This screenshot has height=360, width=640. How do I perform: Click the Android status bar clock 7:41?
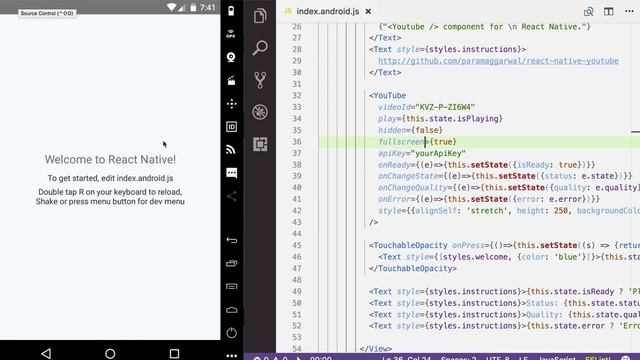207,7
